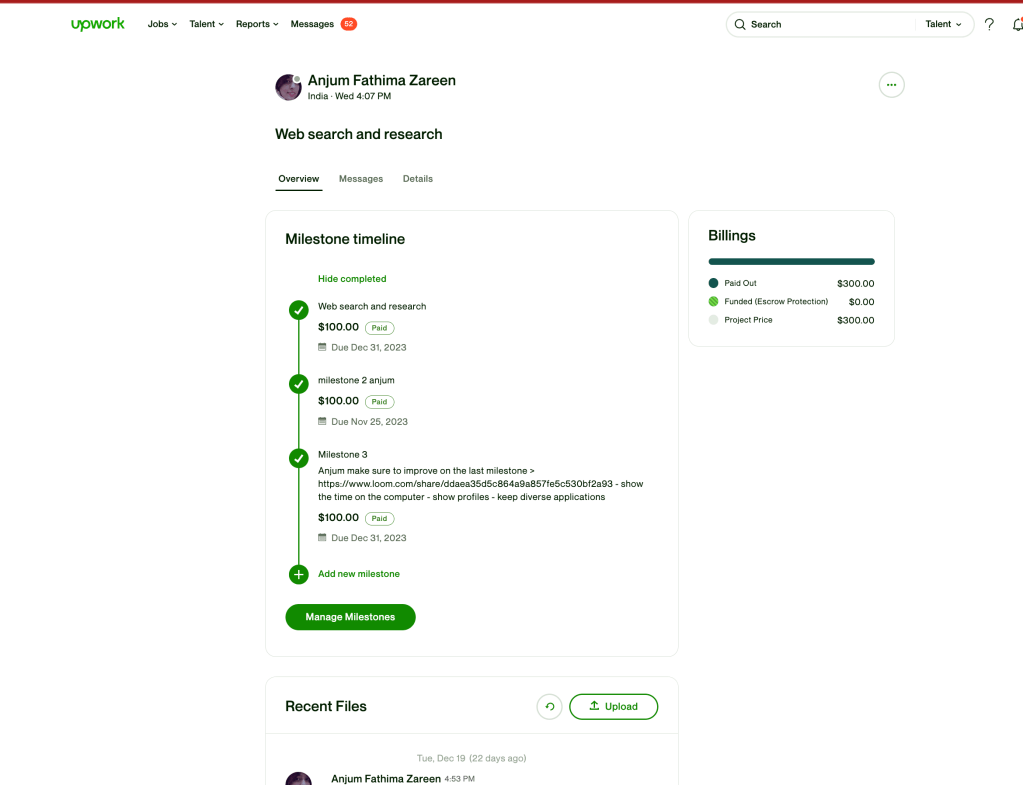The height and width of the screenshot is (785, 1023).
Task: Click the unread messages 52 badge
Action: [x=349, y=24]
